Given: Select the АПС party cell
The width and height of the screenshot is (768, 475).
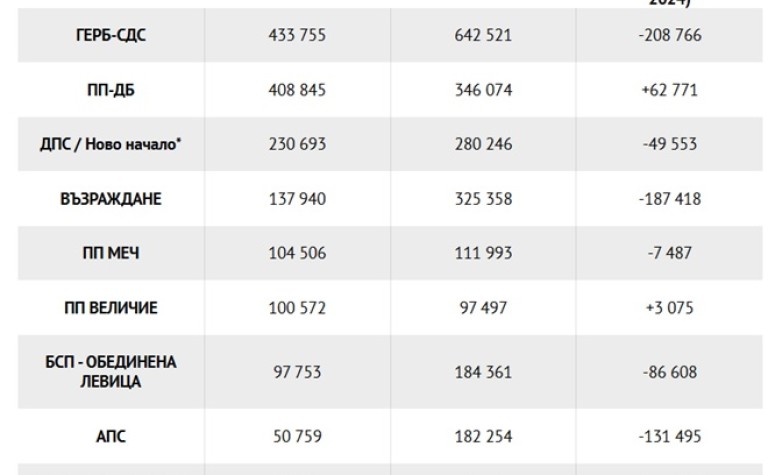Looking at the screenshot, I should (110, 436).
